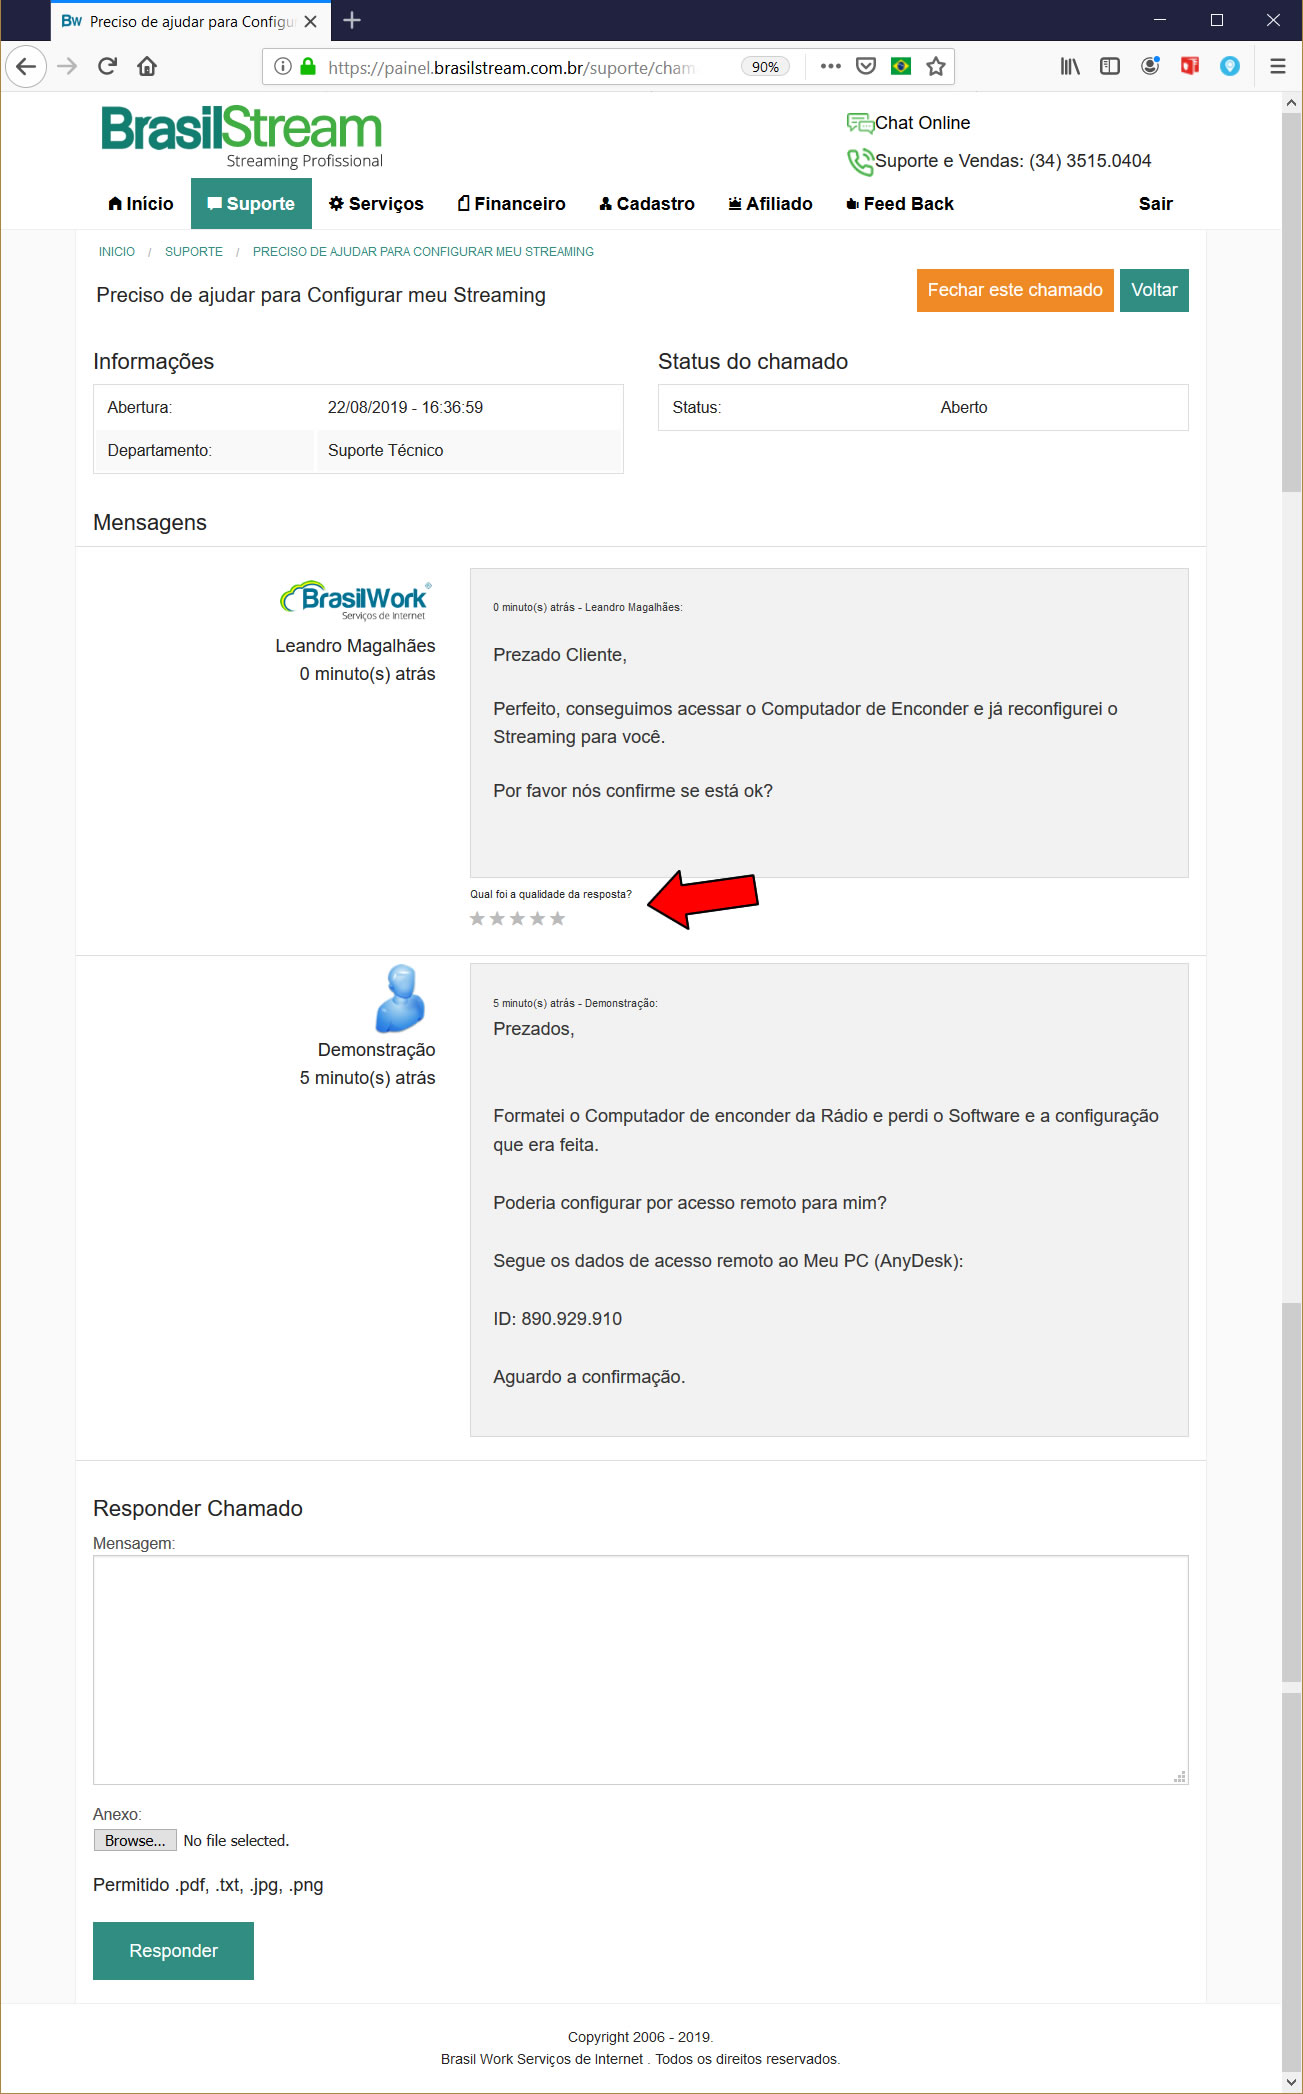Click the browser Reload page icon
The height and width of the screenshot is (2094, 1303).
(x=107, y=67)
